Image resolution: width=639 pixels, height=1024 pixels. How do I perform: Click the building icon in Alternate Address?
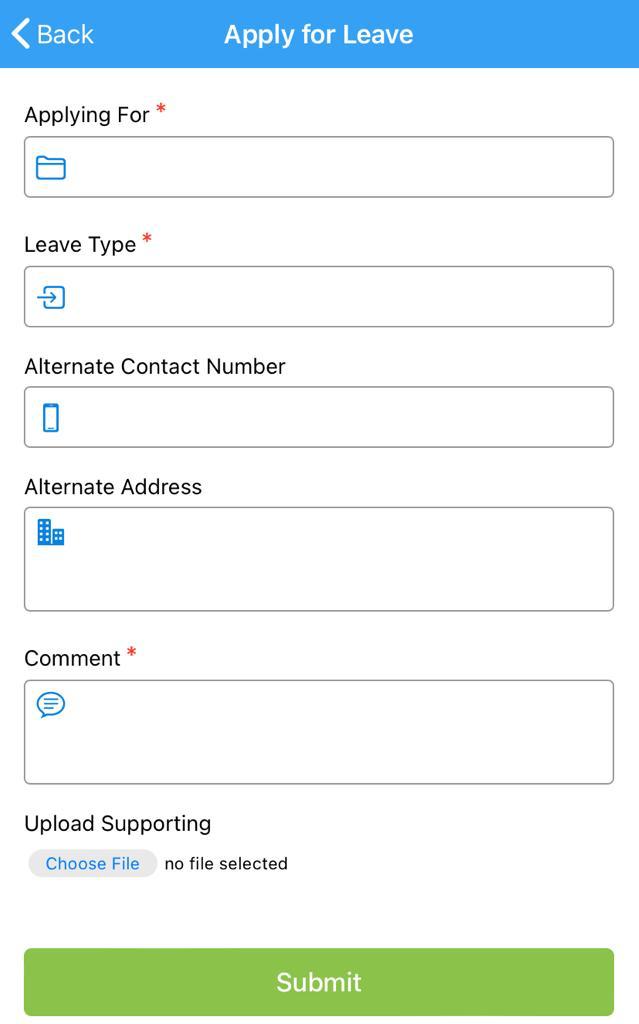pyautogui.click(x=51, y=532)
